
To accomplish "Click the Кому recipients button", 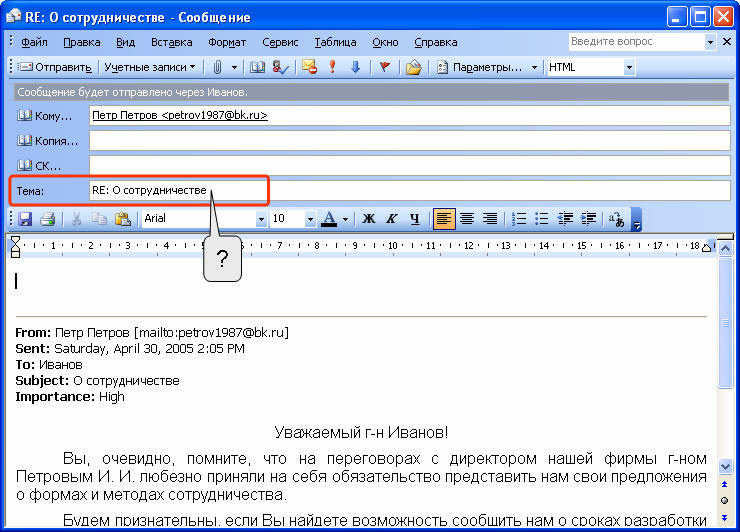I will coord(45,116).
